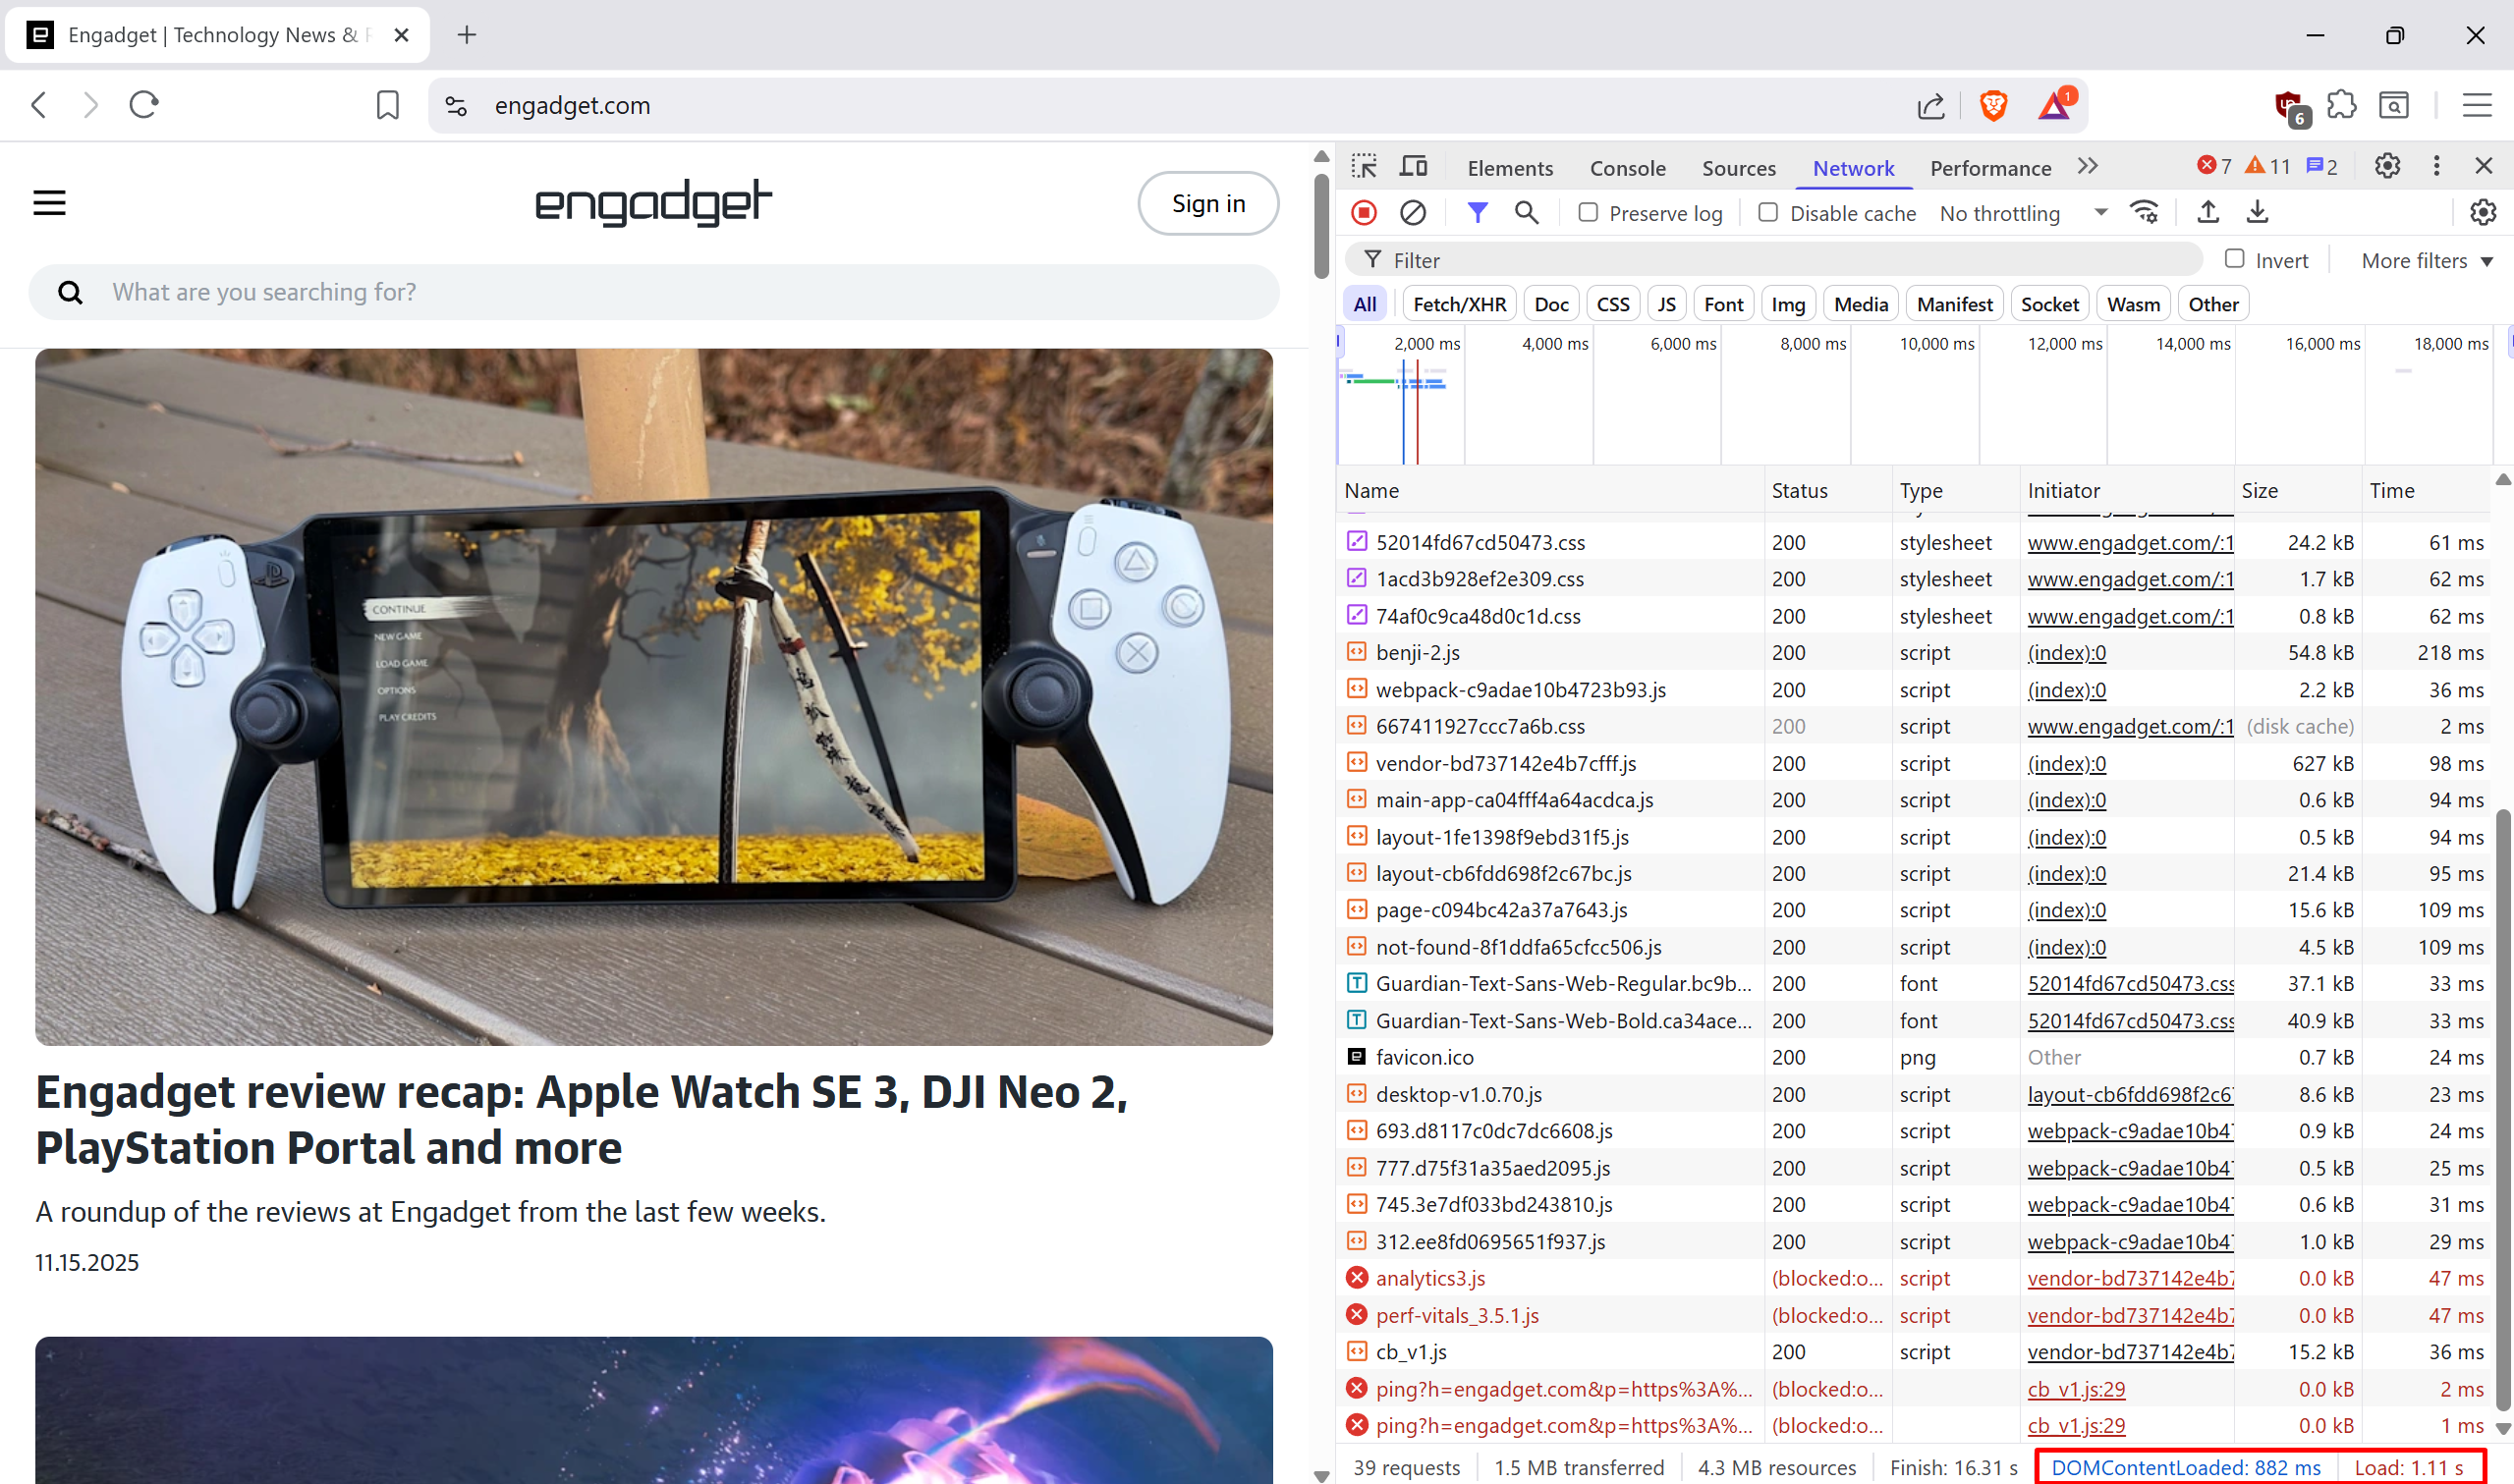This screenshot has height=1484, width=2514.
Task: Toggle the network filter funnel icon
Action: [1477, 212]
